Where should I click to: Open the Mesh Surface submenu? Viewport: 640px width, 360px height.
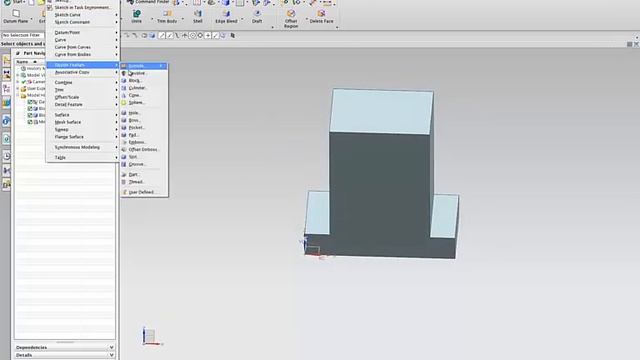pos(82,122)
